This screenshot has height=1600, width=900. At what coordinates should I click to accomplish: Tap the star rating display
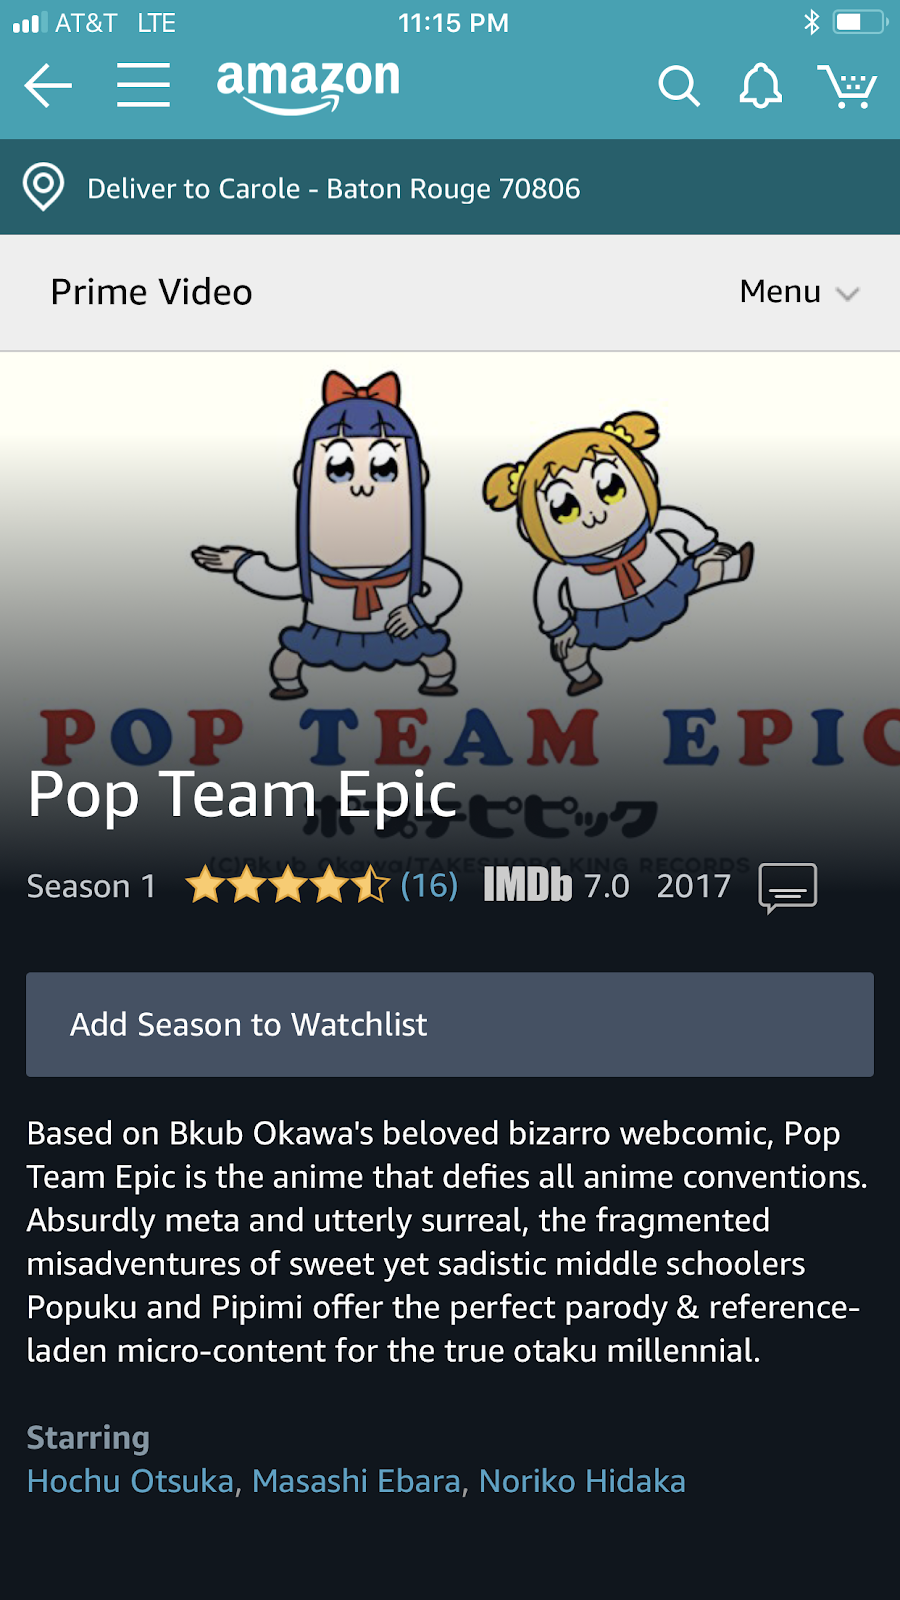pos(287,885)
